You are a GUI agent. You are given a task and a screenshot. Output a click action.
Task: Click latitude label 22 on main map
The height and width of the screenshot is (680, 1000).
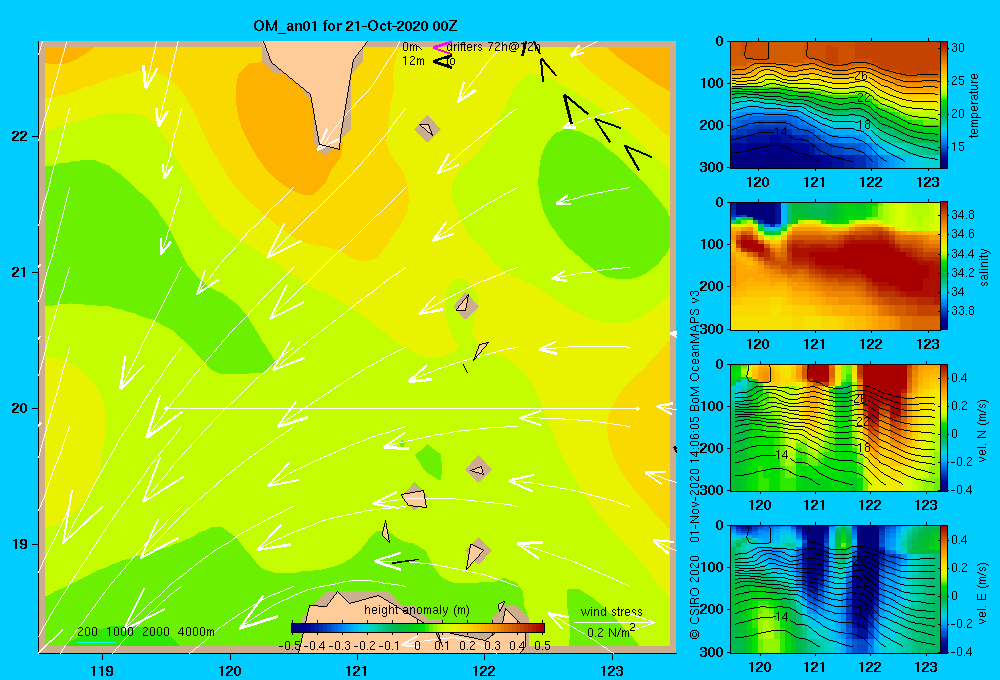pos(19,136)
